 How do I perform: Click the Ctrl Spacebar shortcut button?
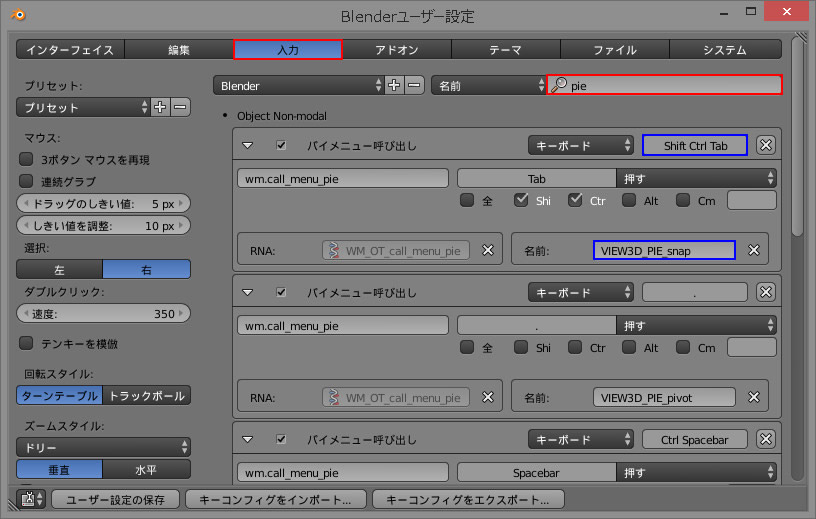coord(695,439)
